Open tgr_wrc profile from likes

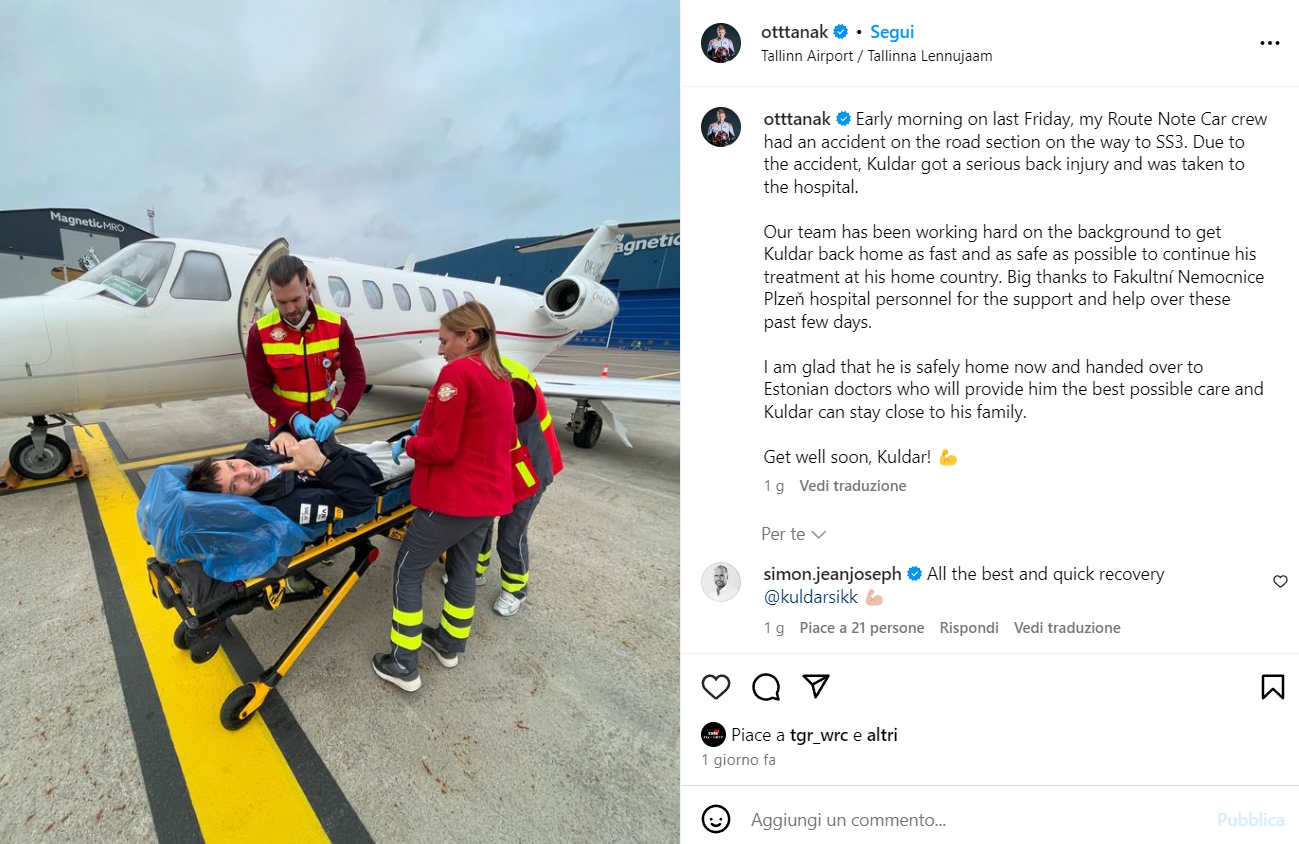point(819,735)
